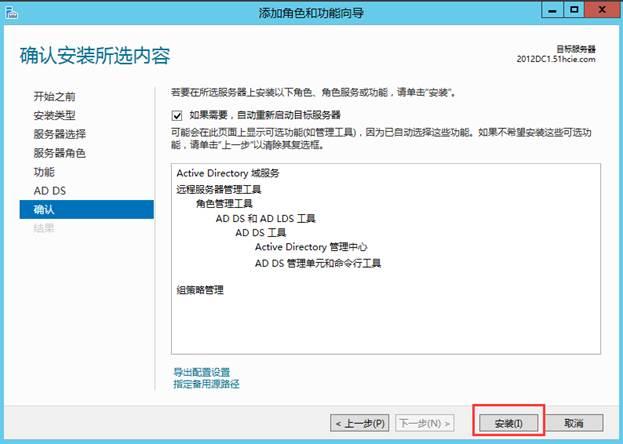
Task: Open 导出配置设置 link
Action: pos(202,372)
